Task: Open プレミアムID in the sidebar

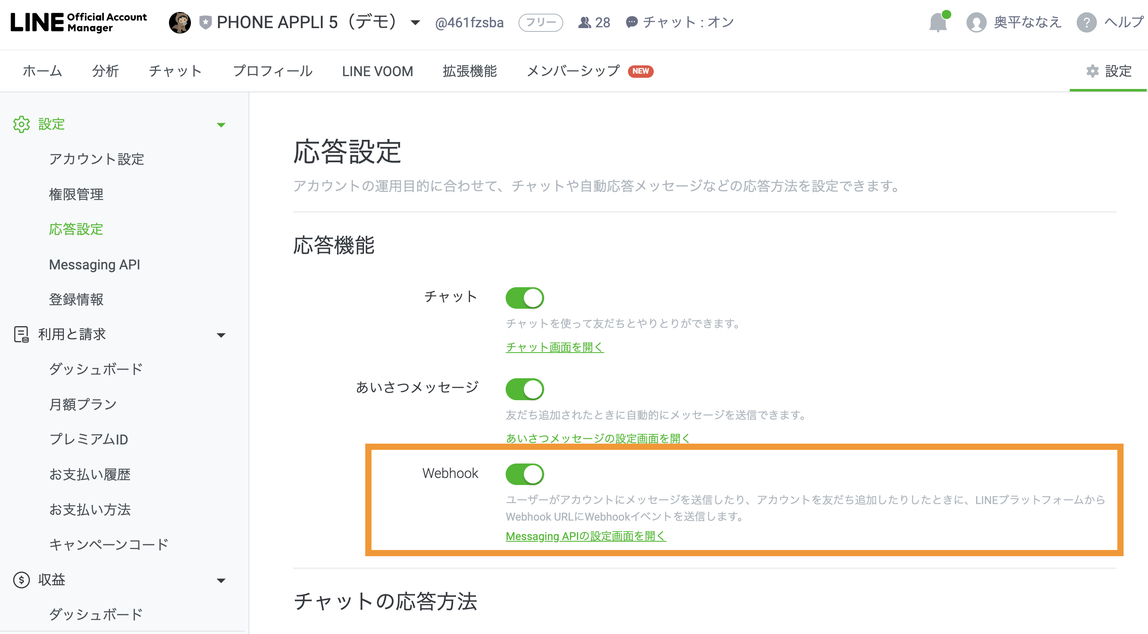Action: click(x=89, y=439)
